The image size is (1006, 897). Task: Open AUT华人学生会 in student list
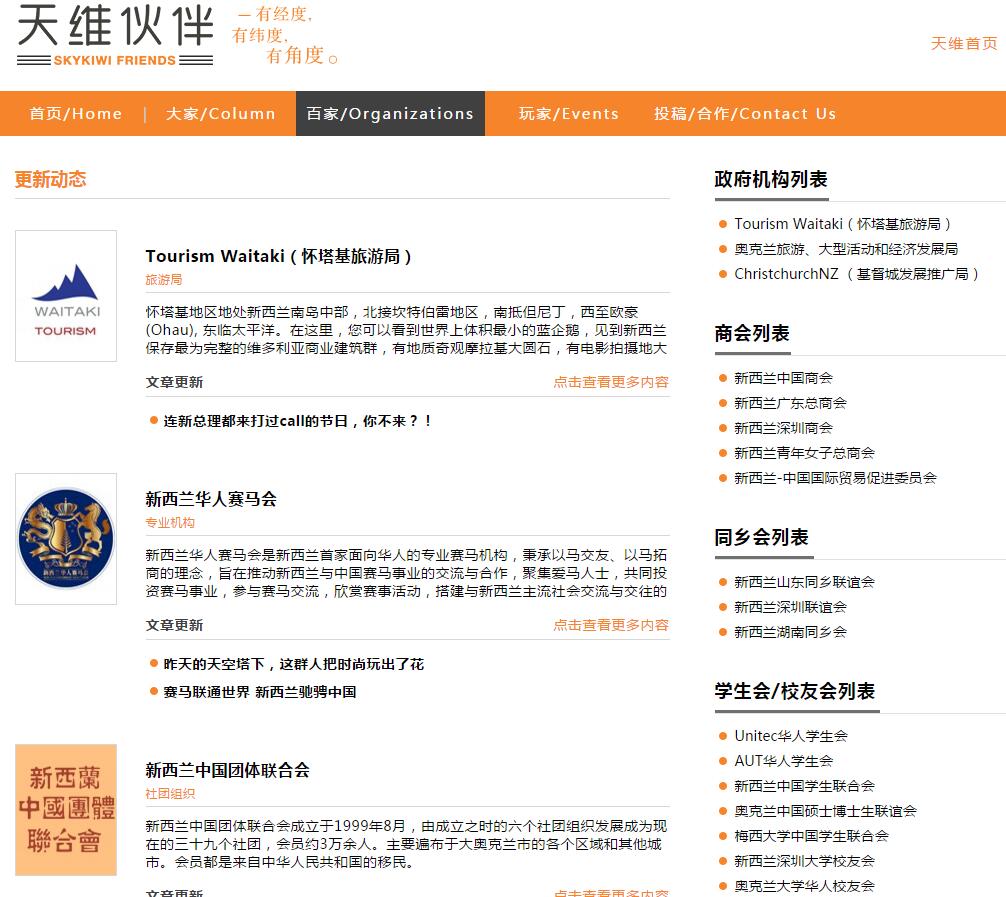(783, 761)
